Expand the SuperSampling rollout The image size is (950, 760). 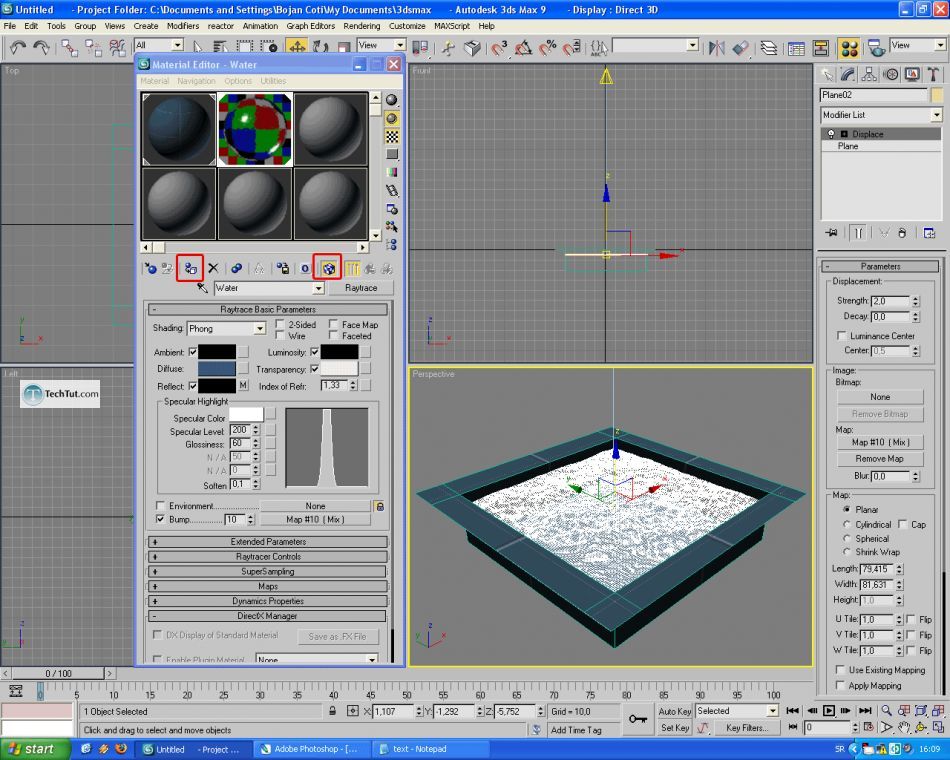[x=268, y=571]
